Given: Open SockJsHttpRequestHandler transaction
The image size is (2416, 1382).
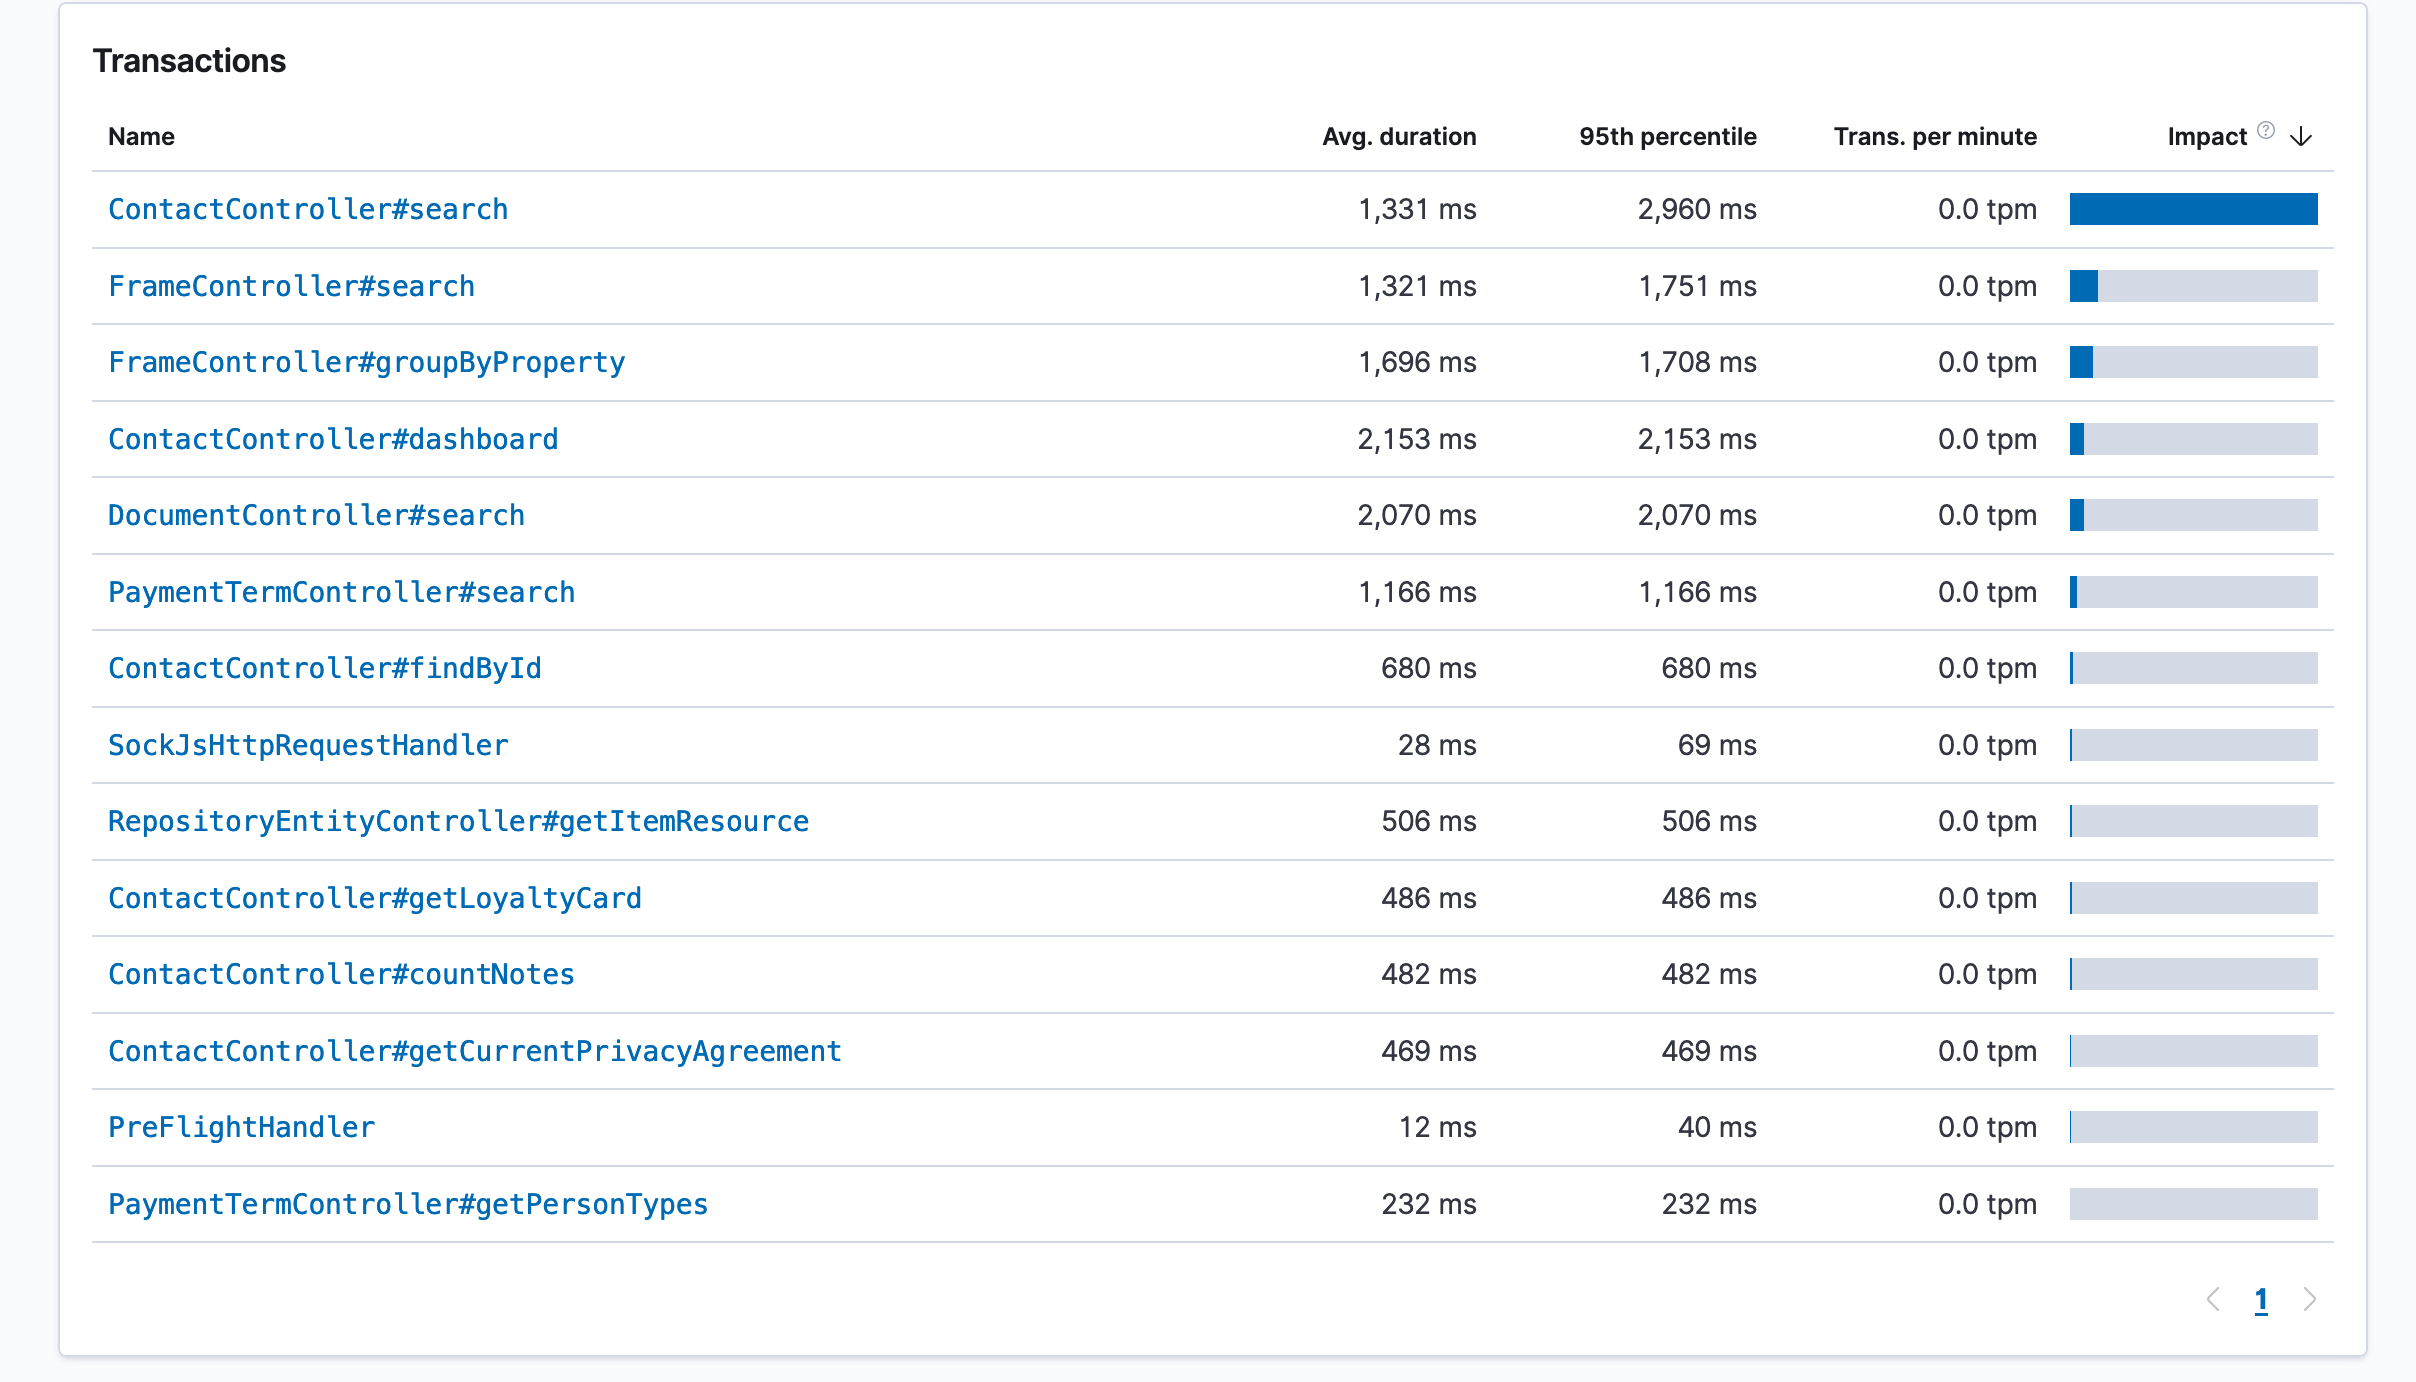Looking at the screenshot, I should pyautogui.click(x=308, y=745).
